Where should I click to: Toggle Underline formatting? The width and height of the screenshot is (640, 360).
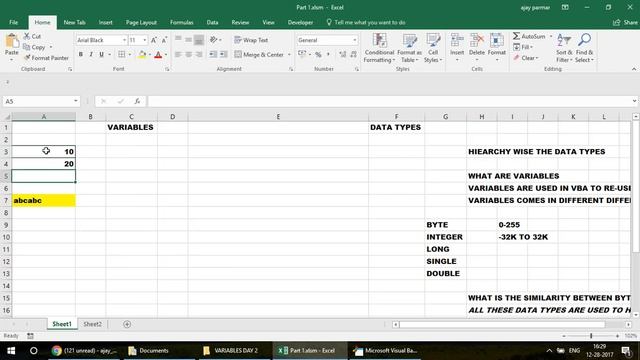click(101, 54)
